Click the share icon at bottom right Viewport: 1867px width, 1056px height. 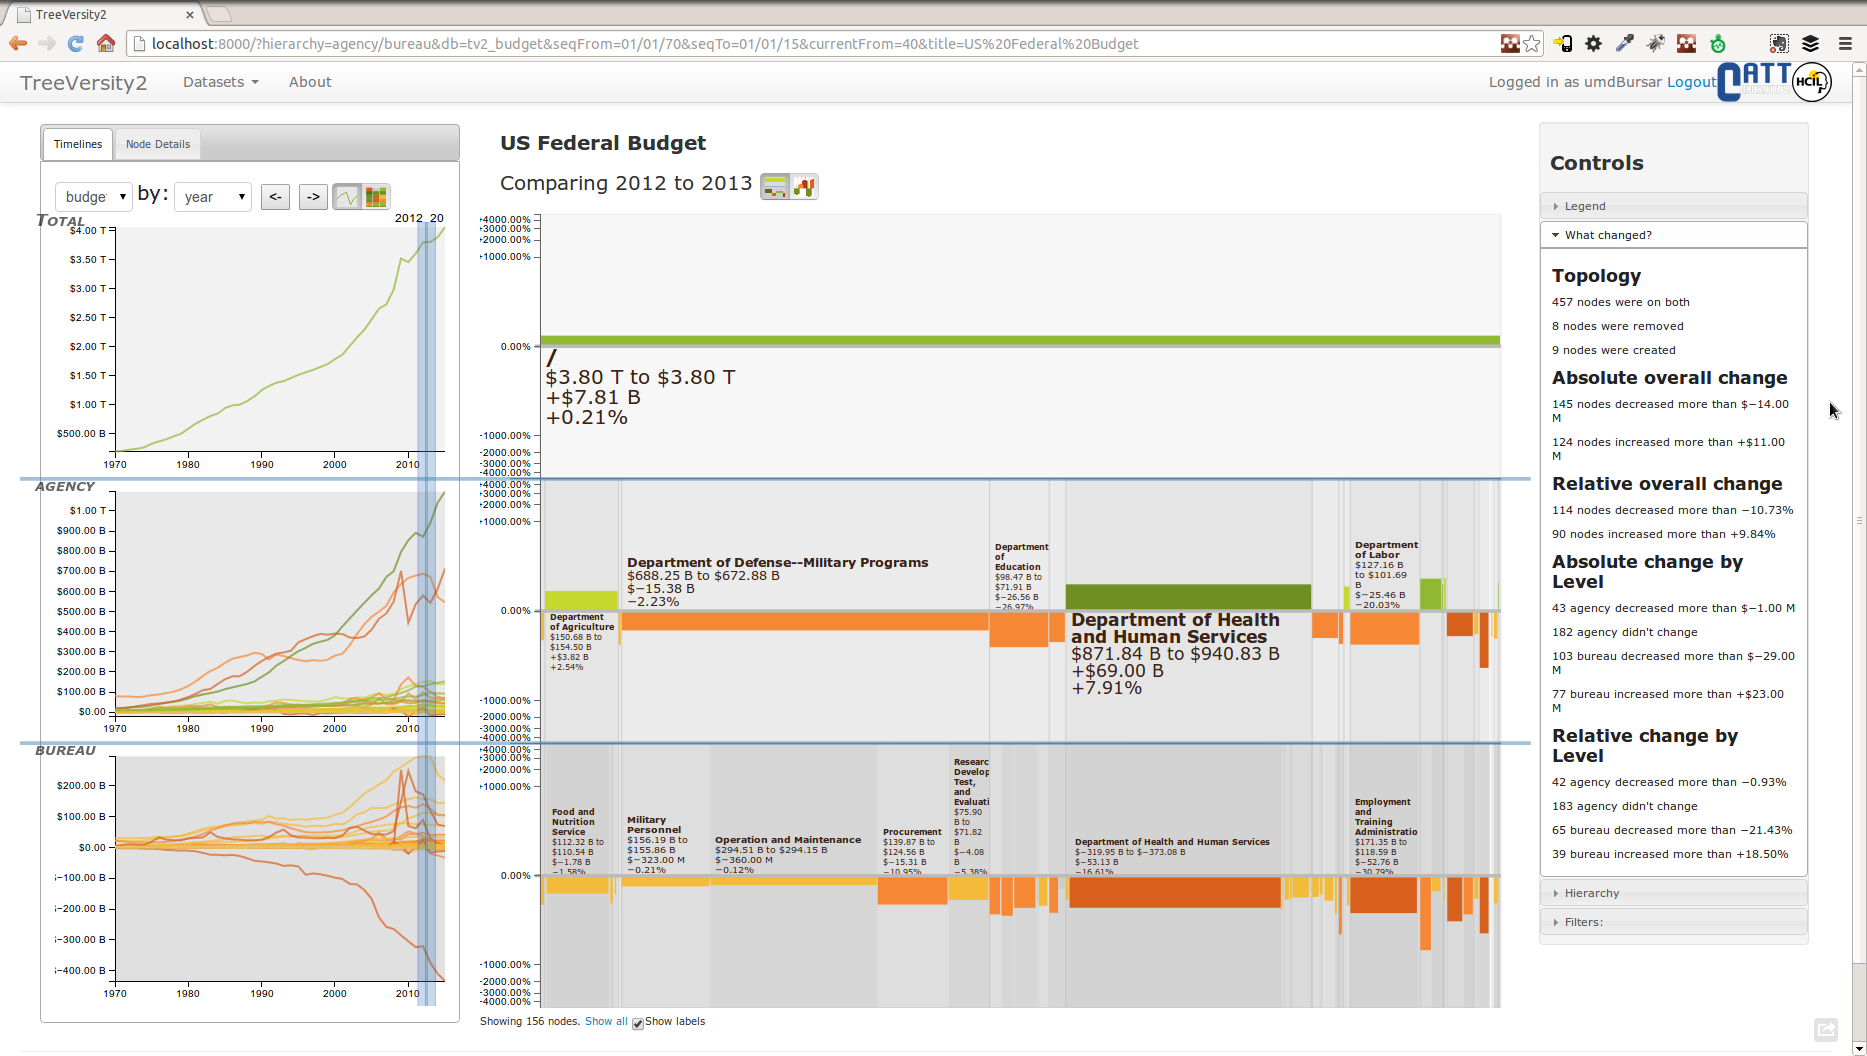click(1825, 1029)
